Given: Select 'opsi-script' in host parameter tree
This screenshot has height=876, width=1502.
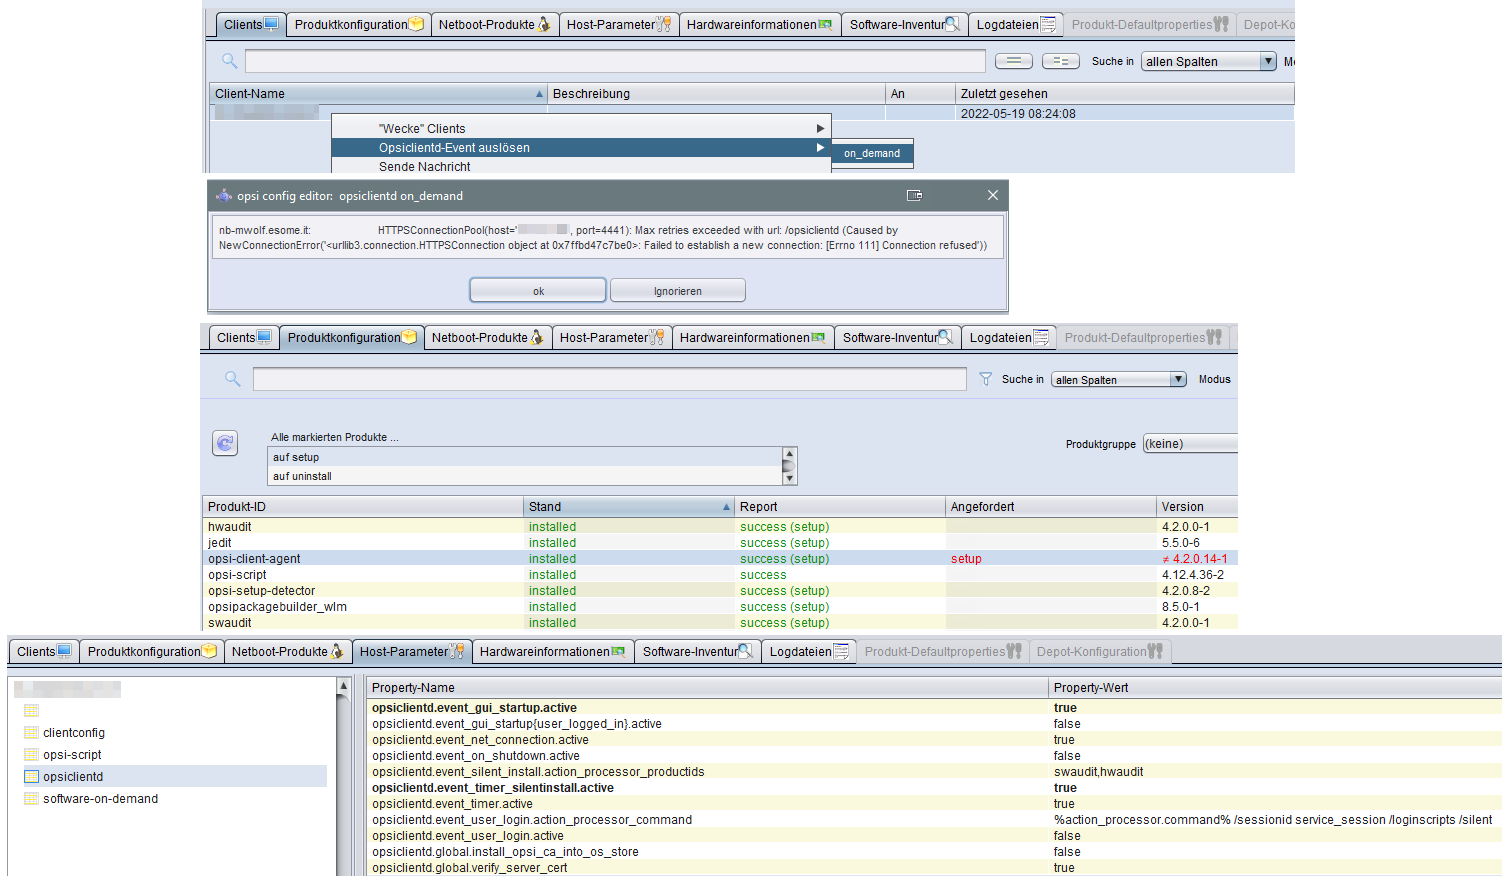Looking at the screenshot, I should [72, 755].
